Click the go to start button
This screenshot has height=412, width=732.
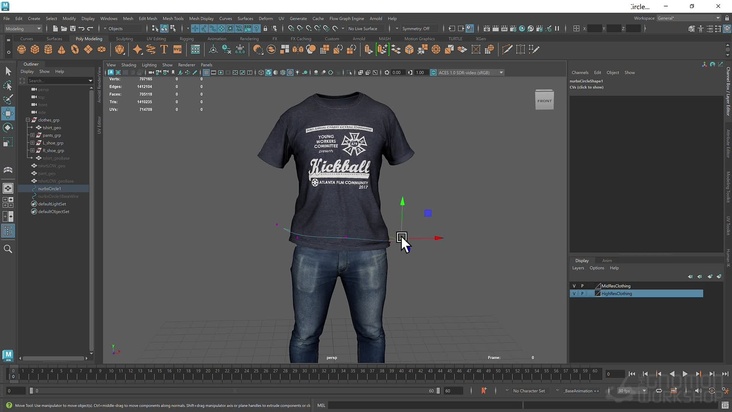632,374
